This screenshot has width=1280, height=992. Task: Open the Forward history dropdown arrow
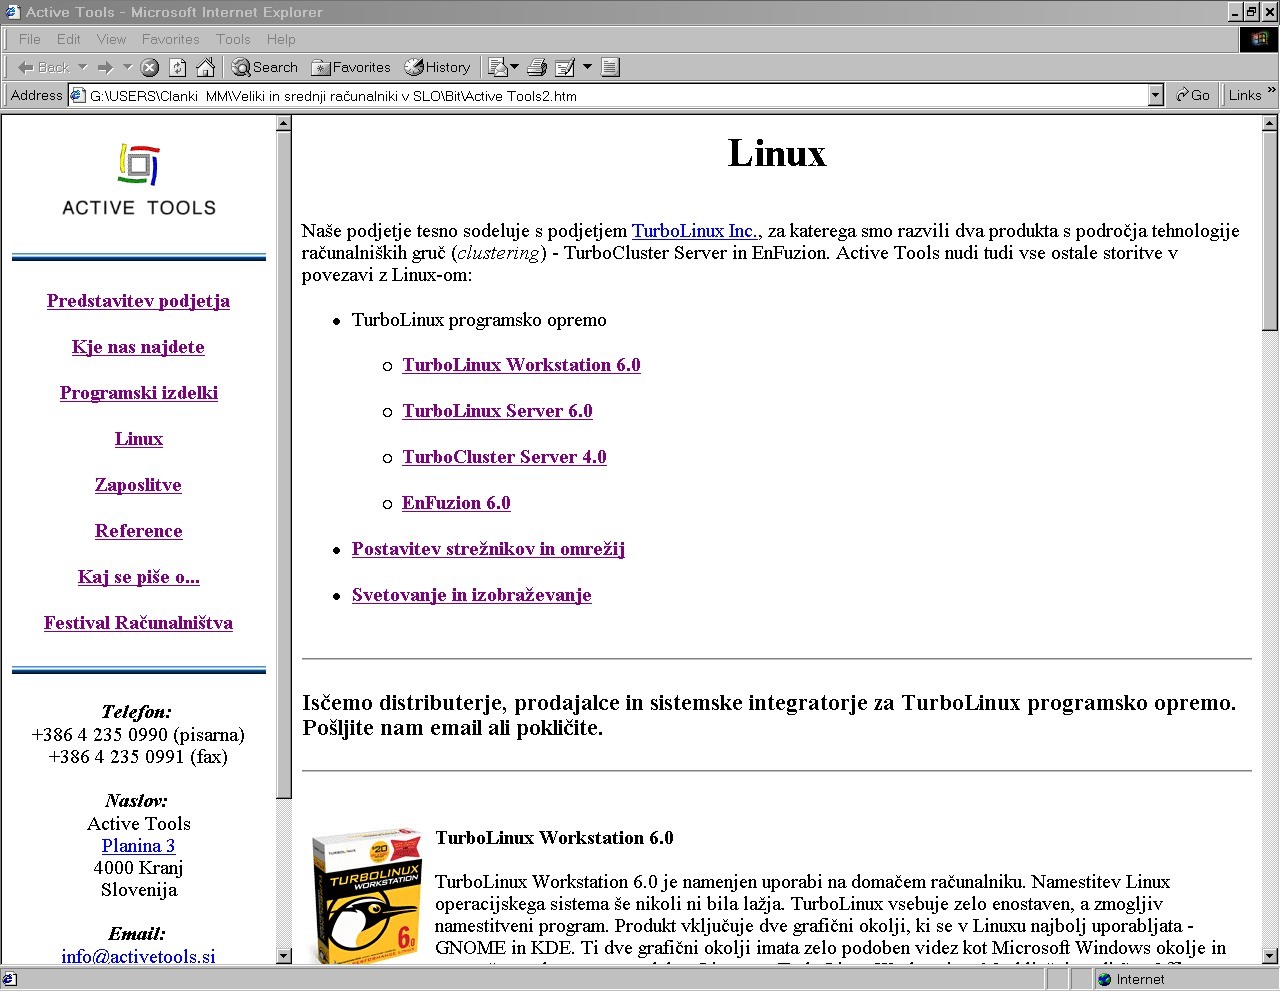(x=127, y=67)
